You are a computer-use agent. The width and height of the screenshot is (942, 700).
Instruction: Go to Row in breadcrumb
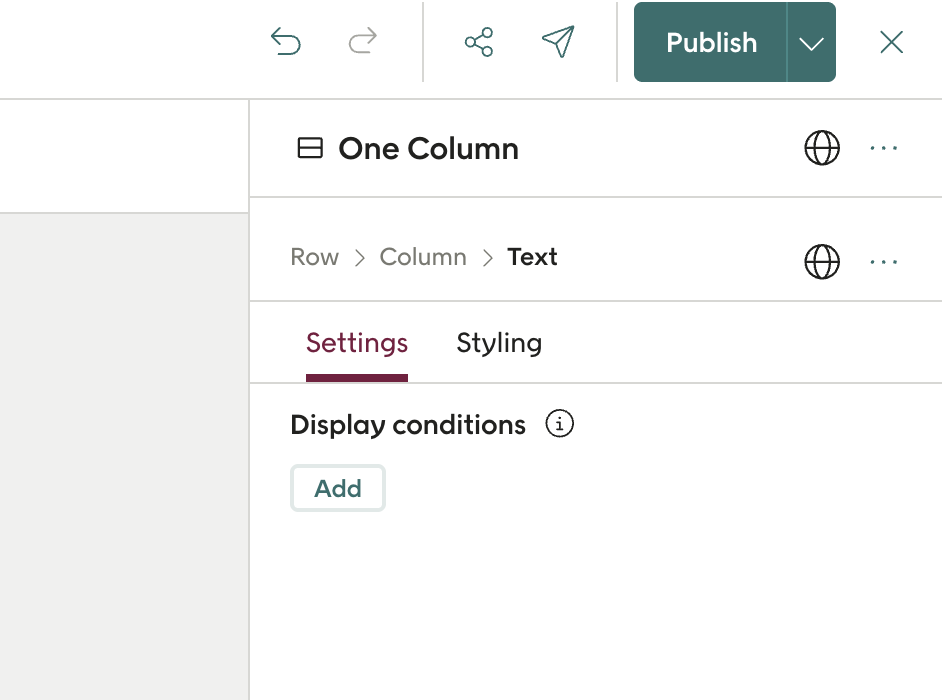point(314,257)
